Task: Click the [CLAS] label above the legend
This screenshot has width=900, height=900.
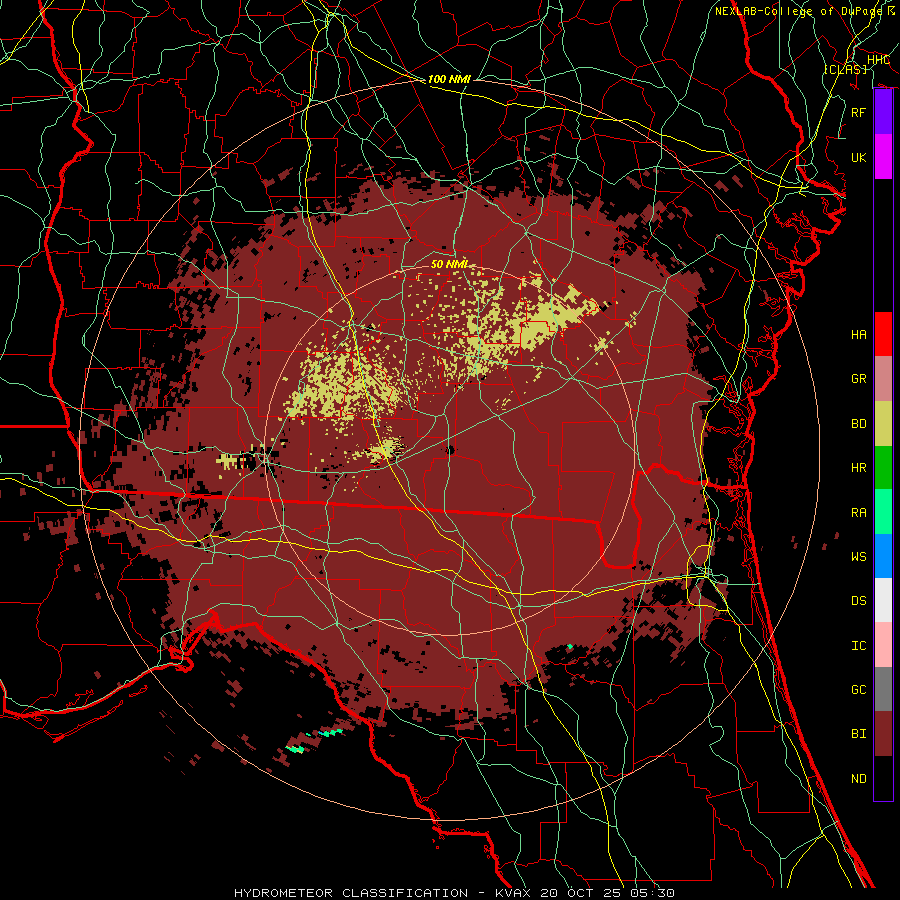Action: [x=845, y=69]
